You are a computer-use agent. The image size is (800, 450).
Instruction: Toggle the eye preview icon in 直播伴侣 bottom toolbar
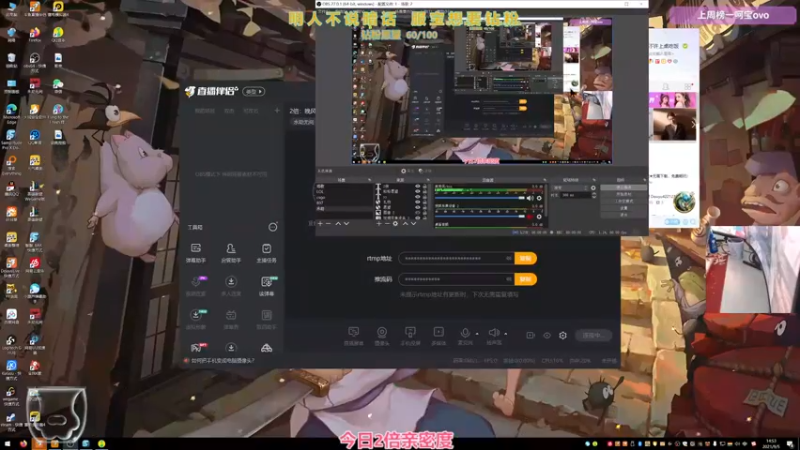tap(547, 335)
